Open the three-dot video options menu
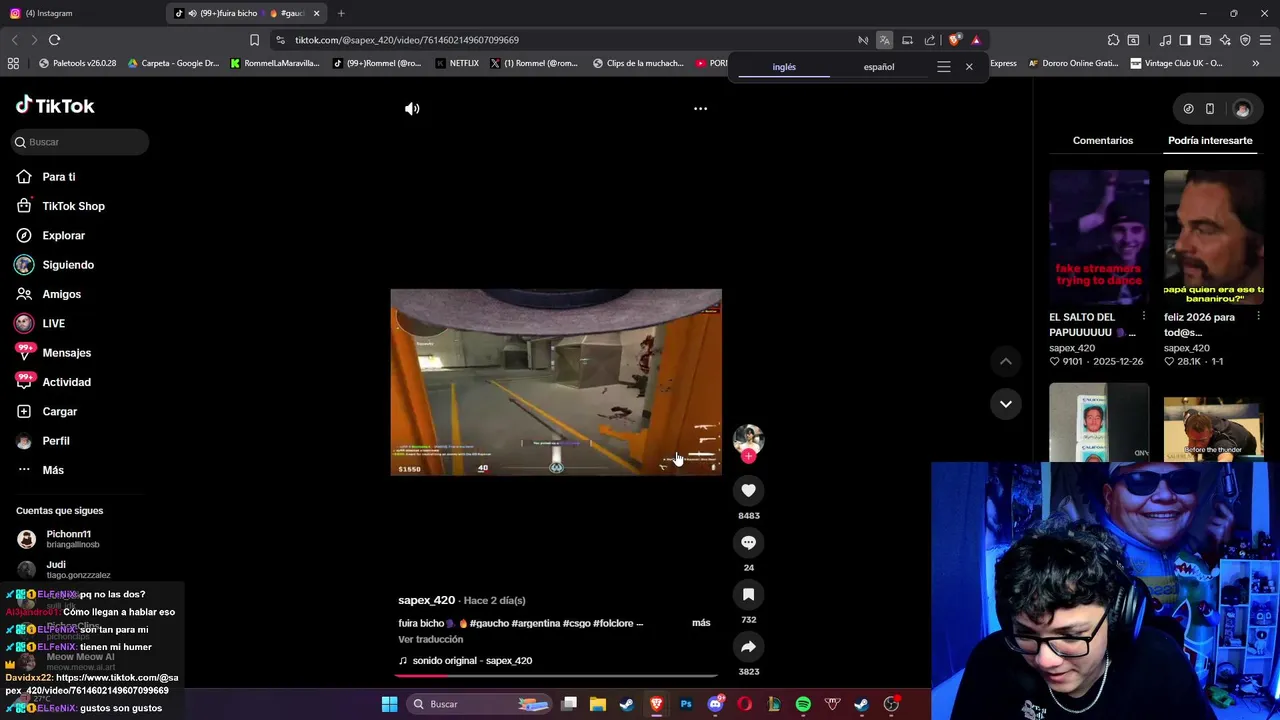Viewport: 1280px width, 720px height. click(x=700, y=109)
